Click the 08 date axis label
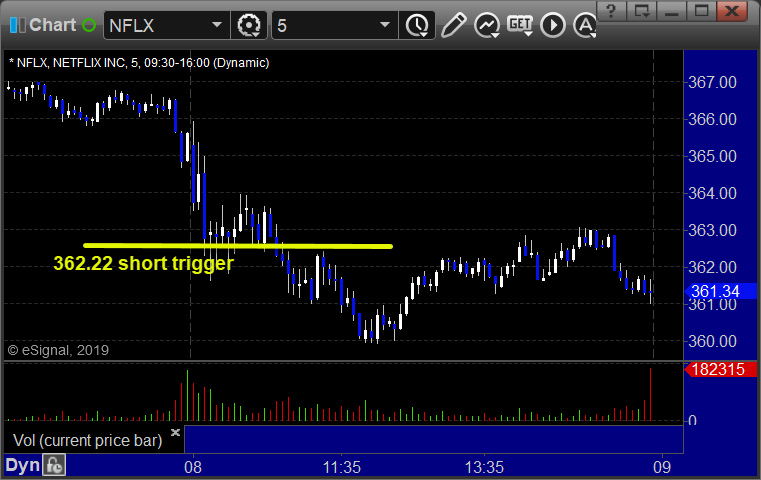This screenshot has width=761, height=480. click(193, 467)
